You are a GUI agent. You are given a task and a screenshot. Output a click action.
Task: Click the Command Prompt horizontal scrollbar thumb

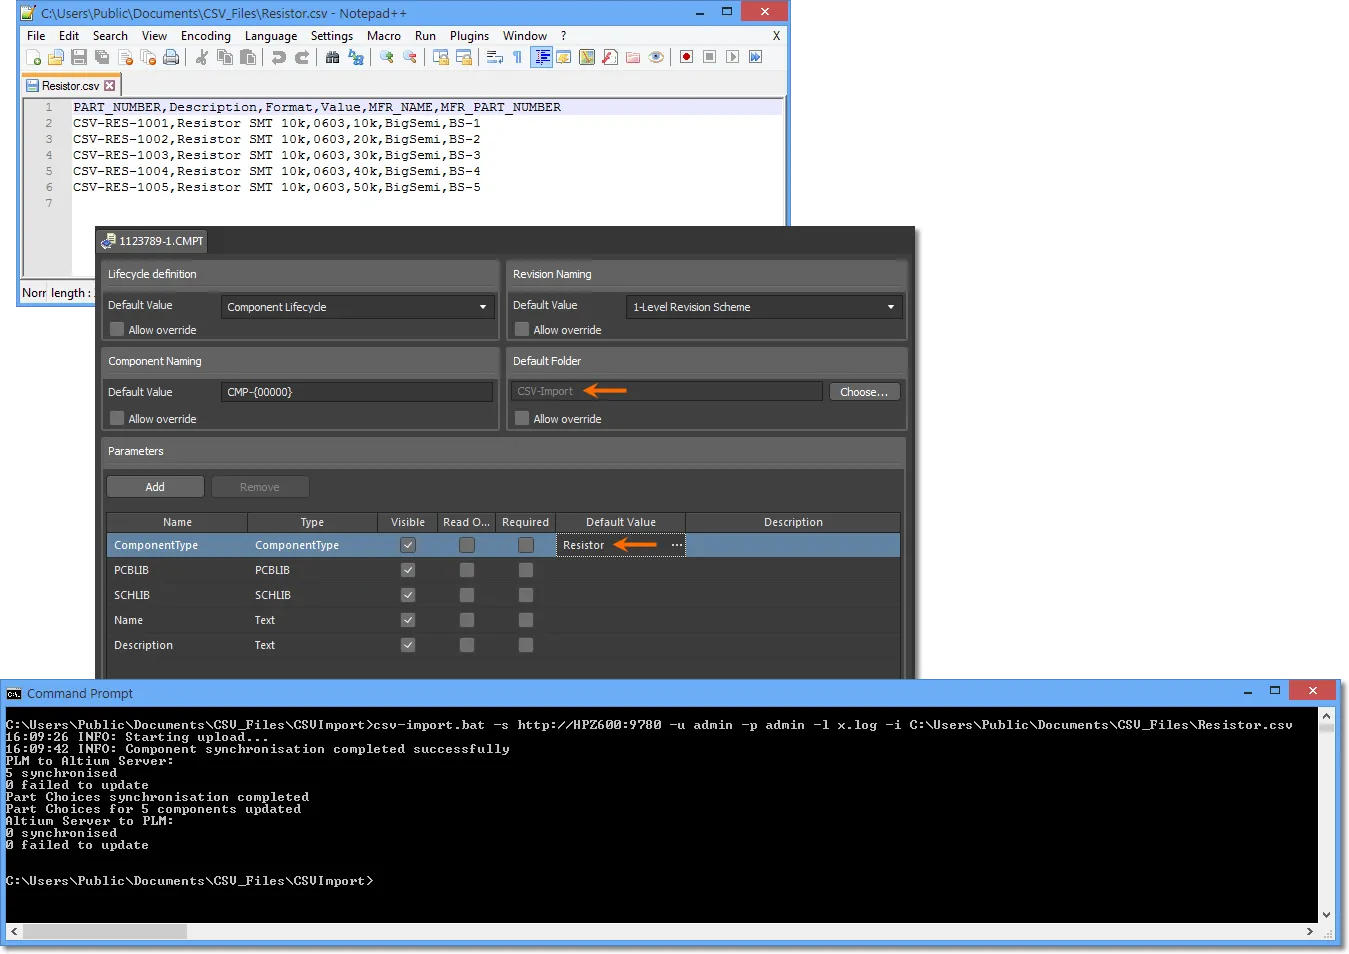pyautogui.click(x=104, y=931)
